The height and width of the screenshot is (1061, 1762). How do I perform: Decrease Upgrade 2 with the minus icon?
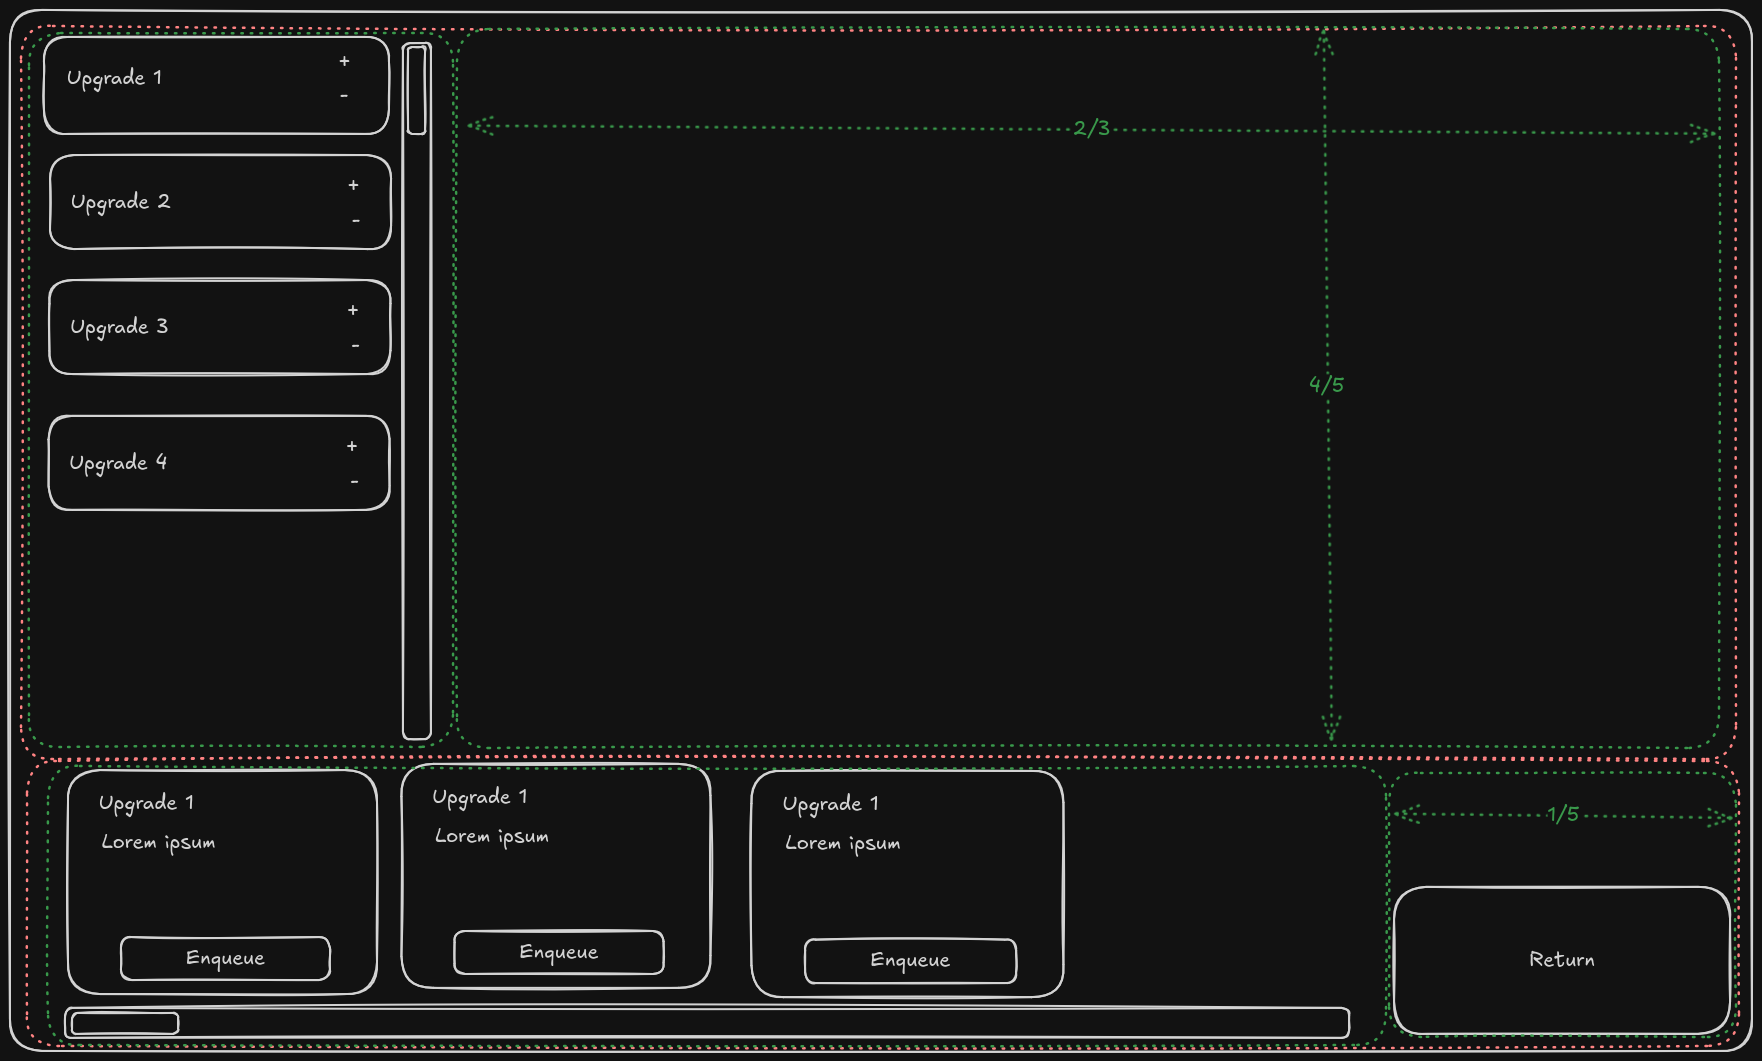355,220
